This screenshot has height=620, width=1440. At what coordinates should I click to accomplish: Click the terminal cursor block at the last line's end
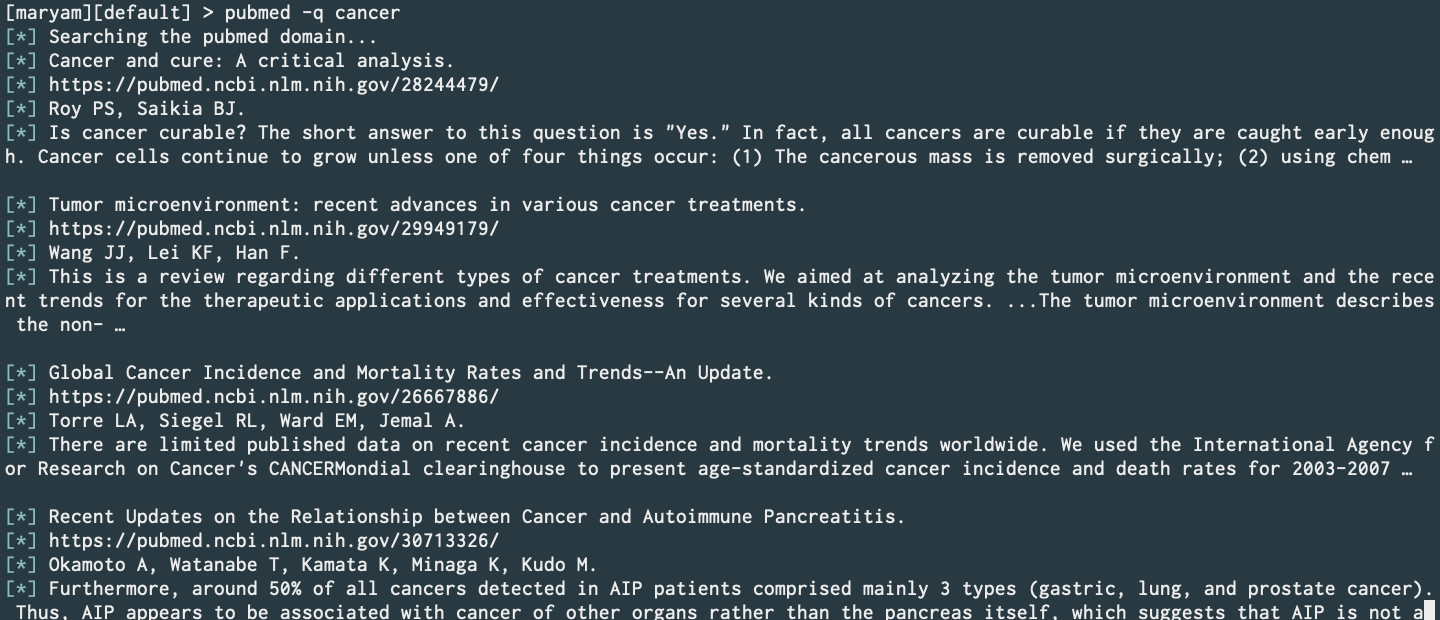(x=1429, y=609)
